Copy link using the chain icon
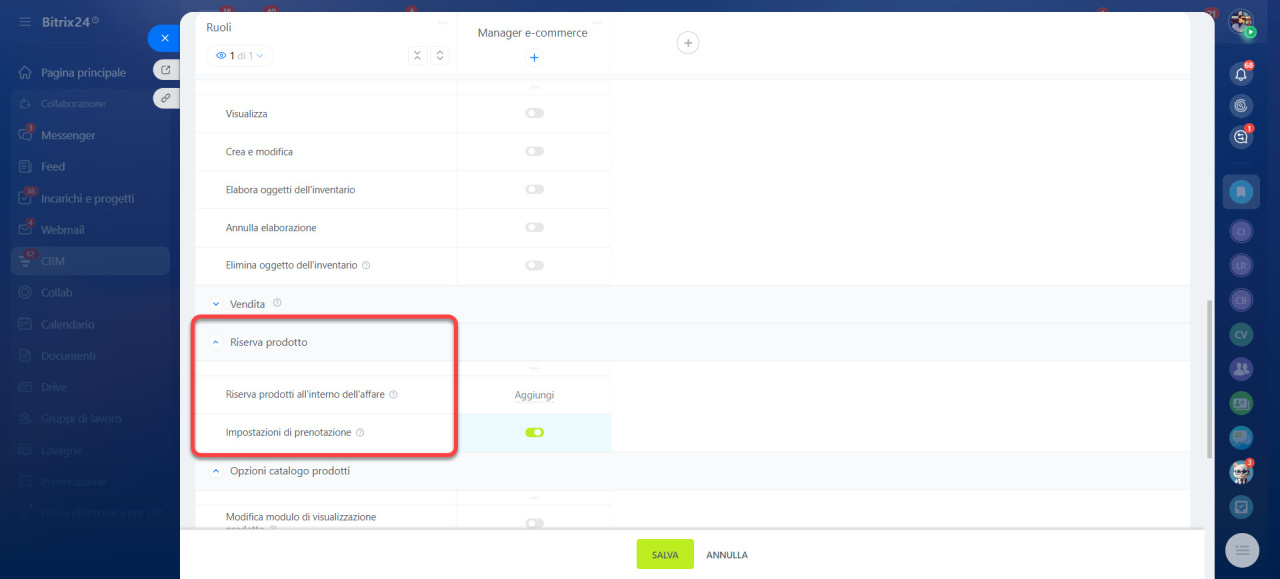The image size is (1280, 579). tap(165, 98)
